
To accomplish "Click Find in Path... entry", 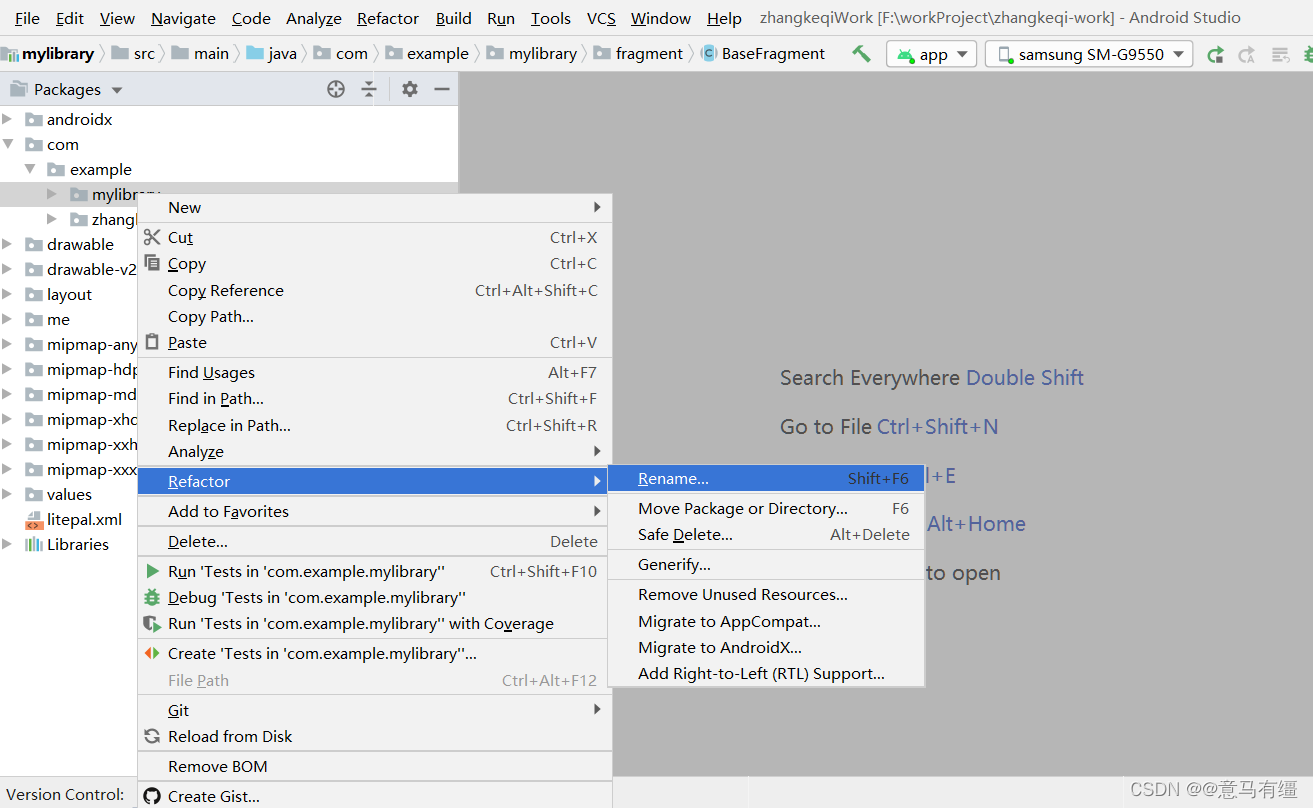I will click(x=374, y=398).
